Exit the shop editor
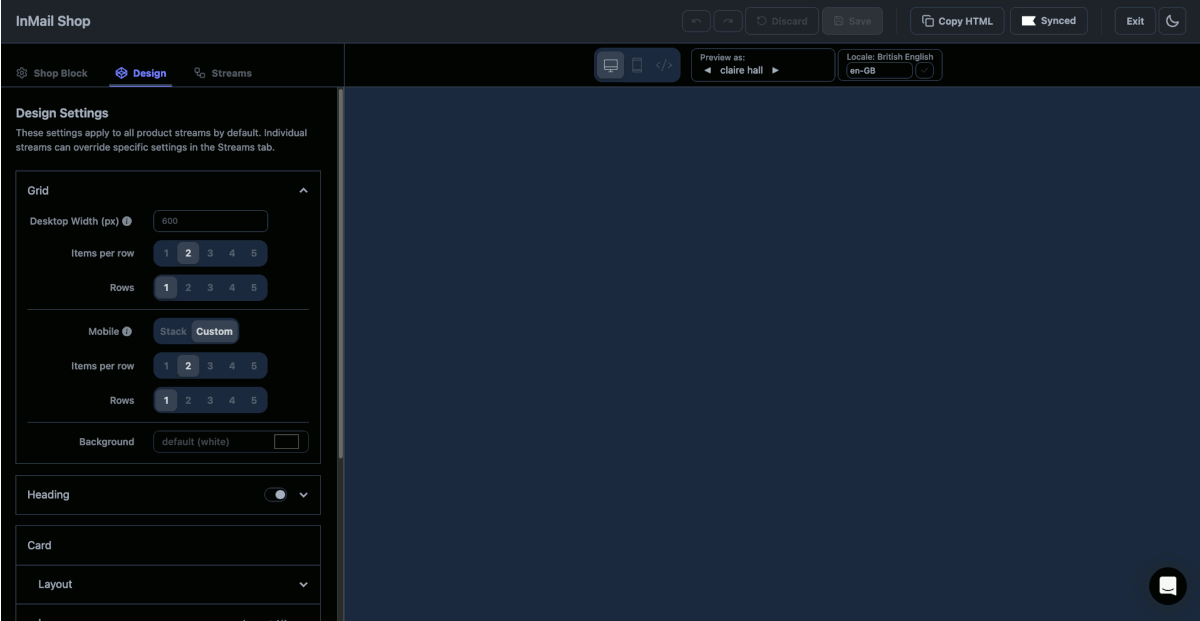Screen dimensions: 1200x621 click(1134, 20)
